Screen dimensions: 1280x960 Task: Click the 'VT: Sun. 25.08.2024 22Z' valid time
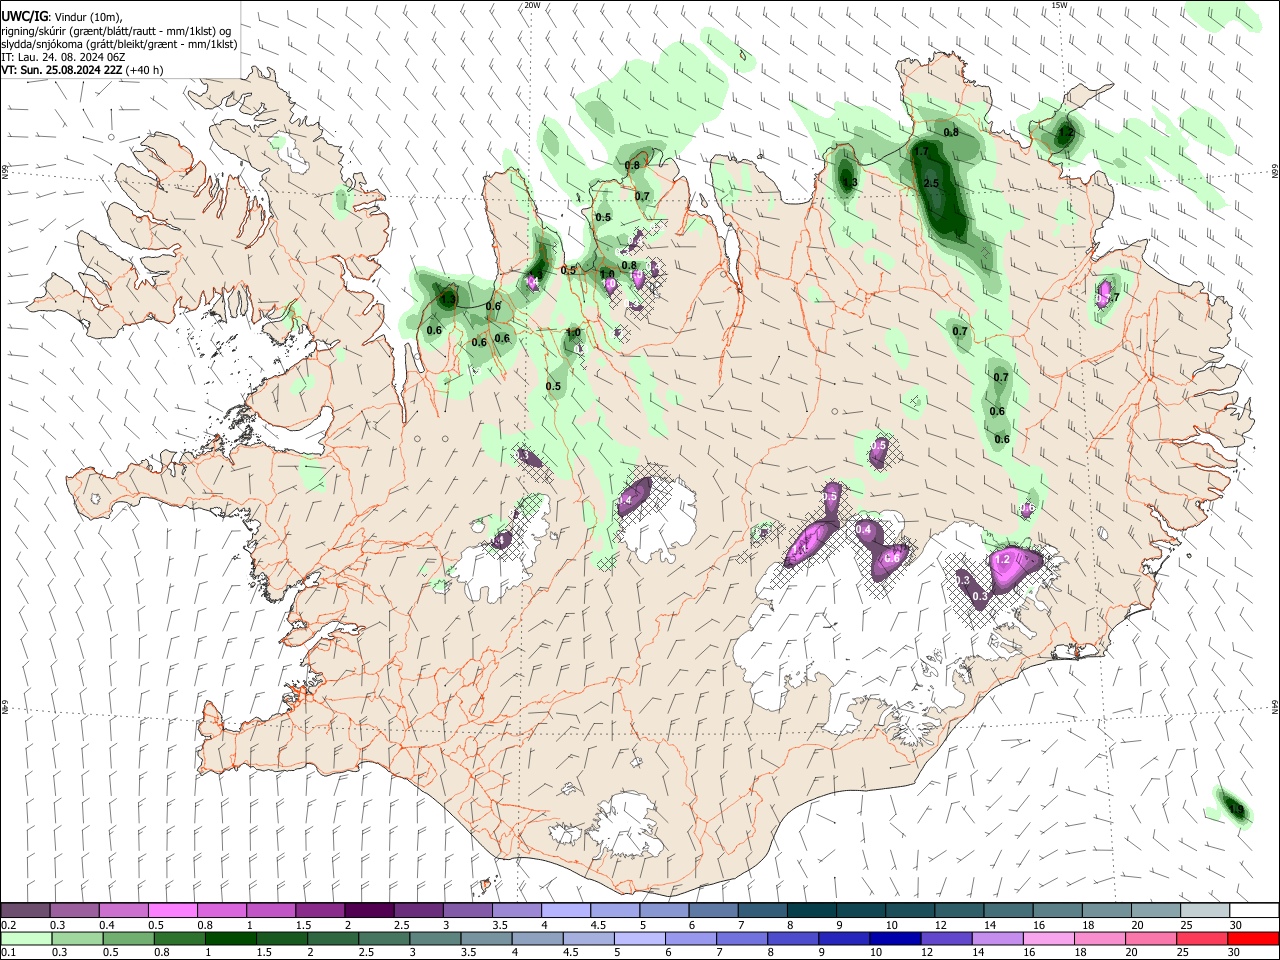tap(62, 70)
